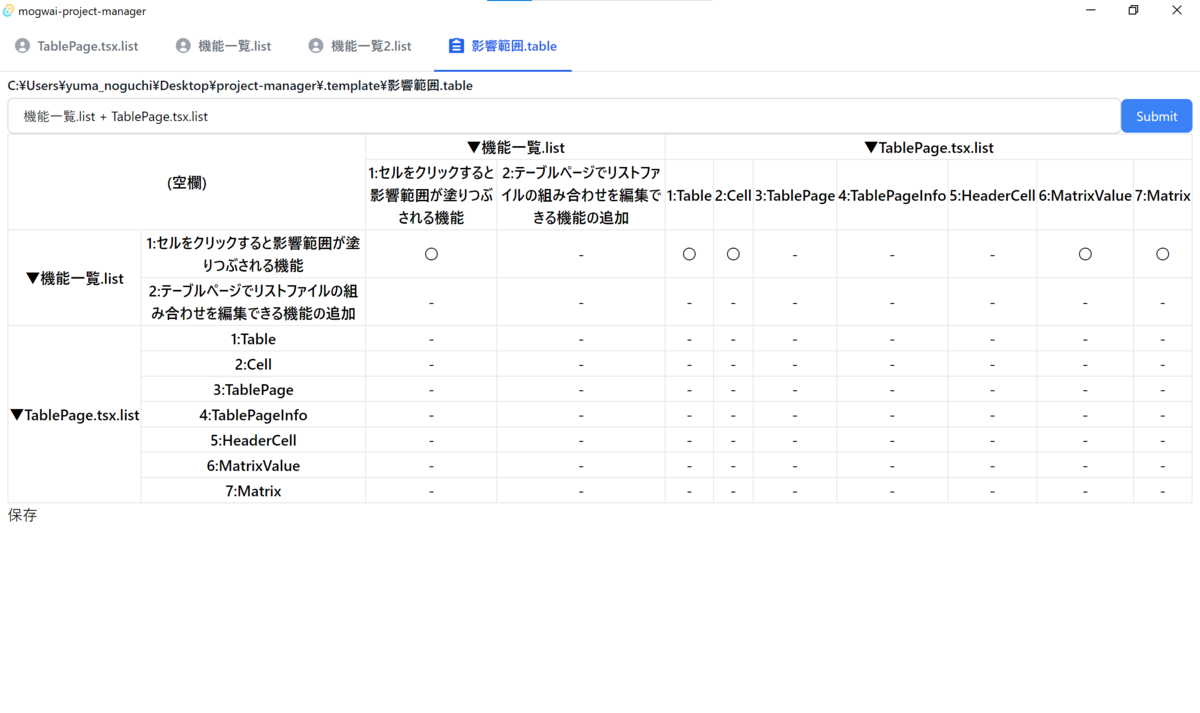
Task: Collapse the ▼機能一覧.list row group header
Action: coord(75,278)
